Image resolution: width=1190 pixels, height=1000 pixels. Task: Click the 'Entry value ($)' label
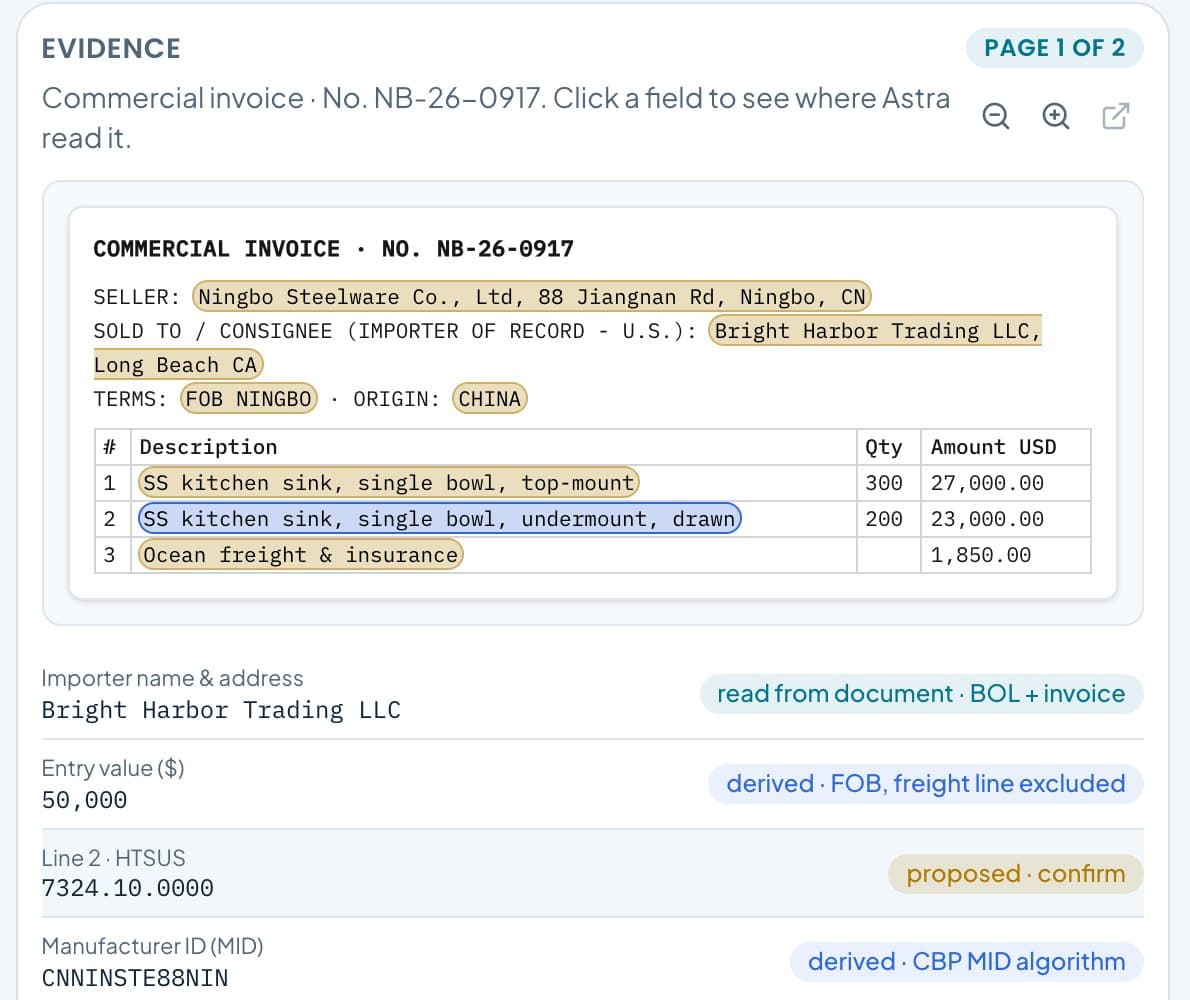click(113, 769)
